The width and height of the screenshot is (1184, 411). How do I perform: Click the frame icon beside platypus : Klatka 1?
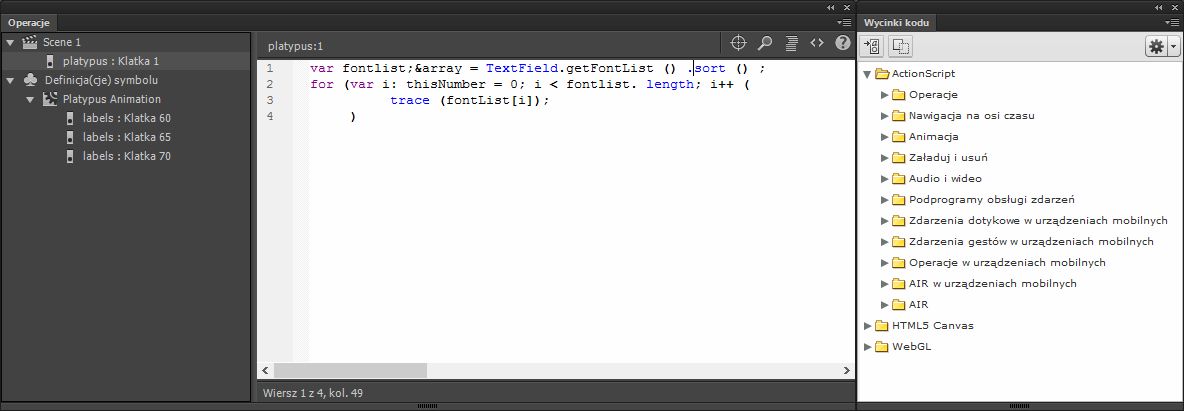[x=50, y=61]
